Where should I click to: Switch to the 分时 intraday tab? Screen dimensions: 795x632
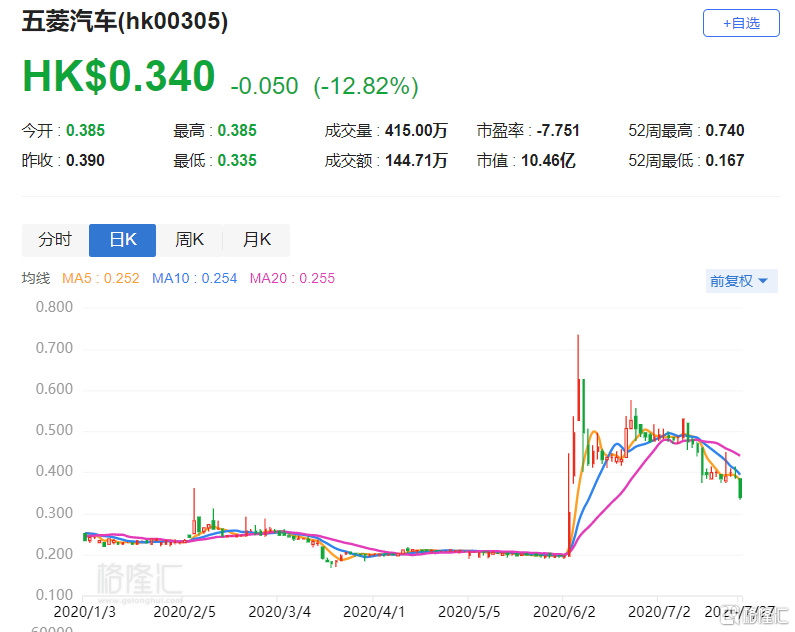tap(55, 240)
